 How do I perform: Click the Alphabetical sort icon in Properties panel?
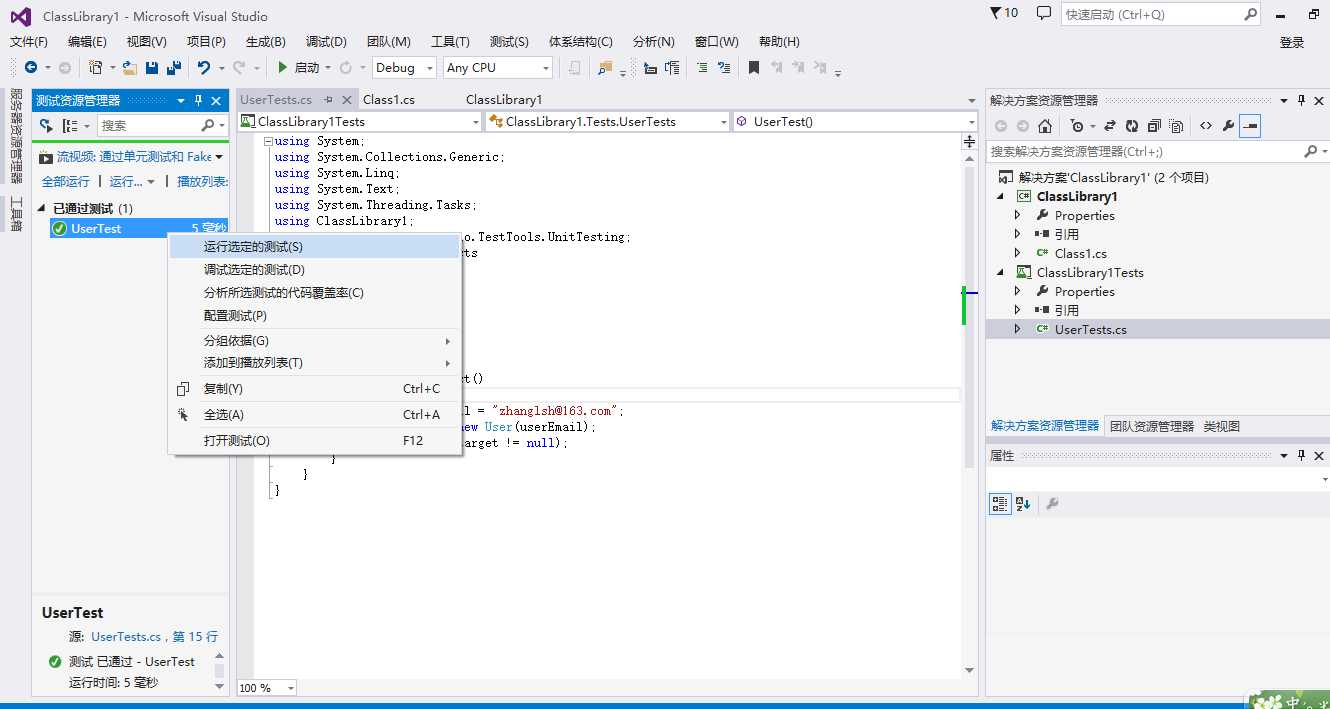point(1023,504)
